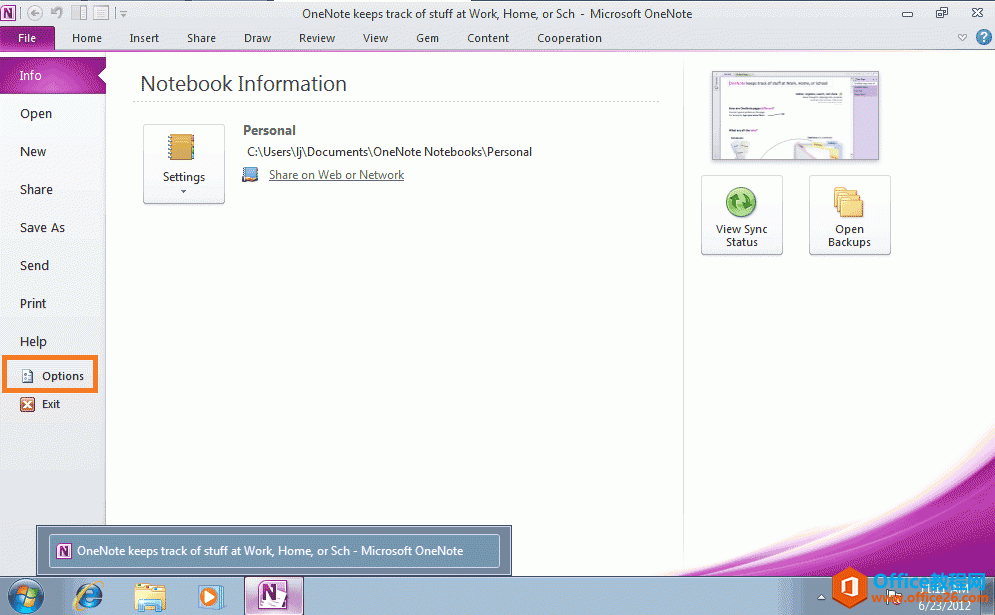Open the Gem ribbon tab

[x=427, y=38]
